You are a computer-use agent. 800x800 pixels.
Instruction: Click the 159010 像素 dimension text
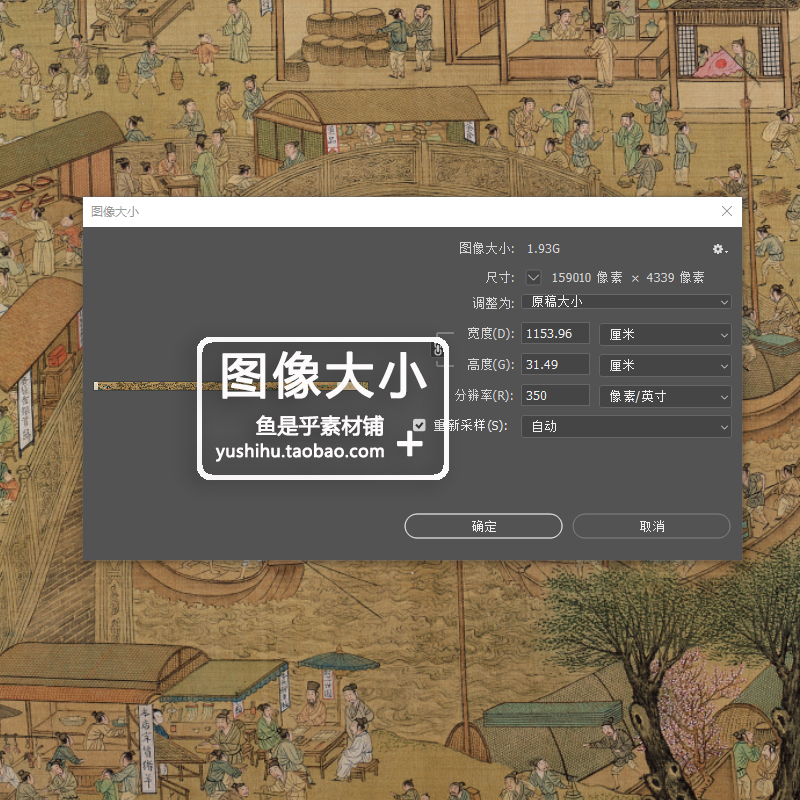tap(587, 278)
